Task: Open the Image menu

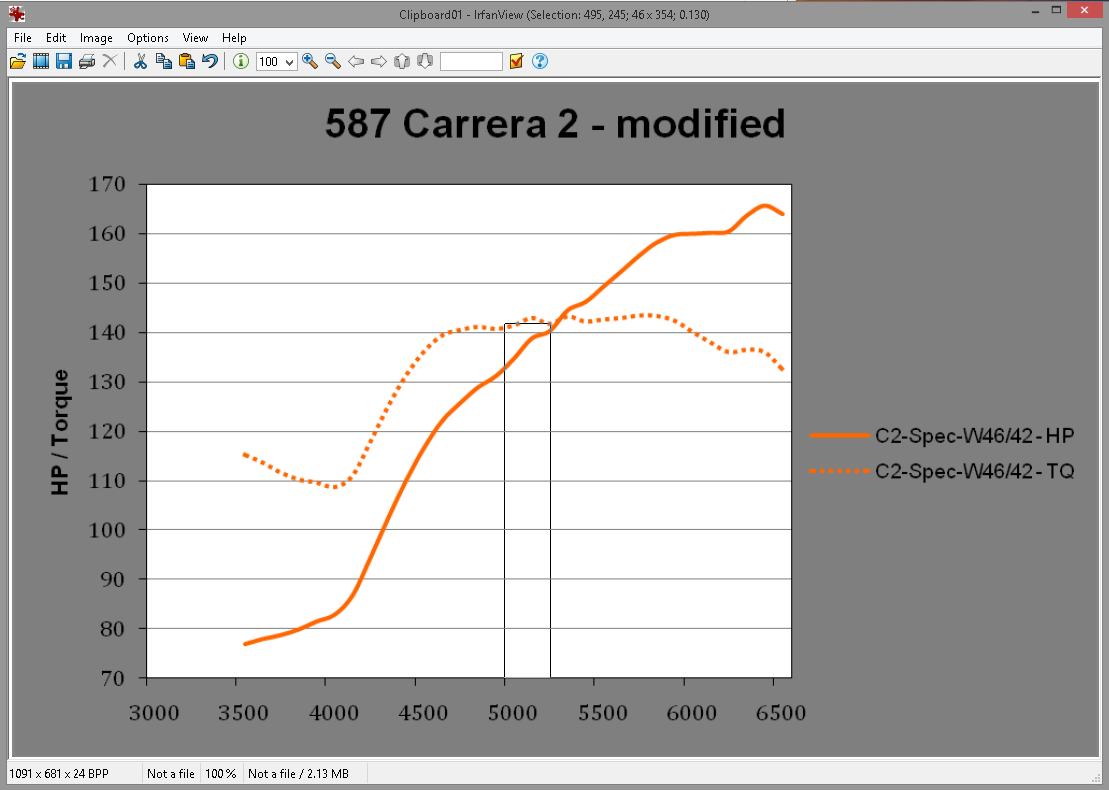Action: pos(96,38)
